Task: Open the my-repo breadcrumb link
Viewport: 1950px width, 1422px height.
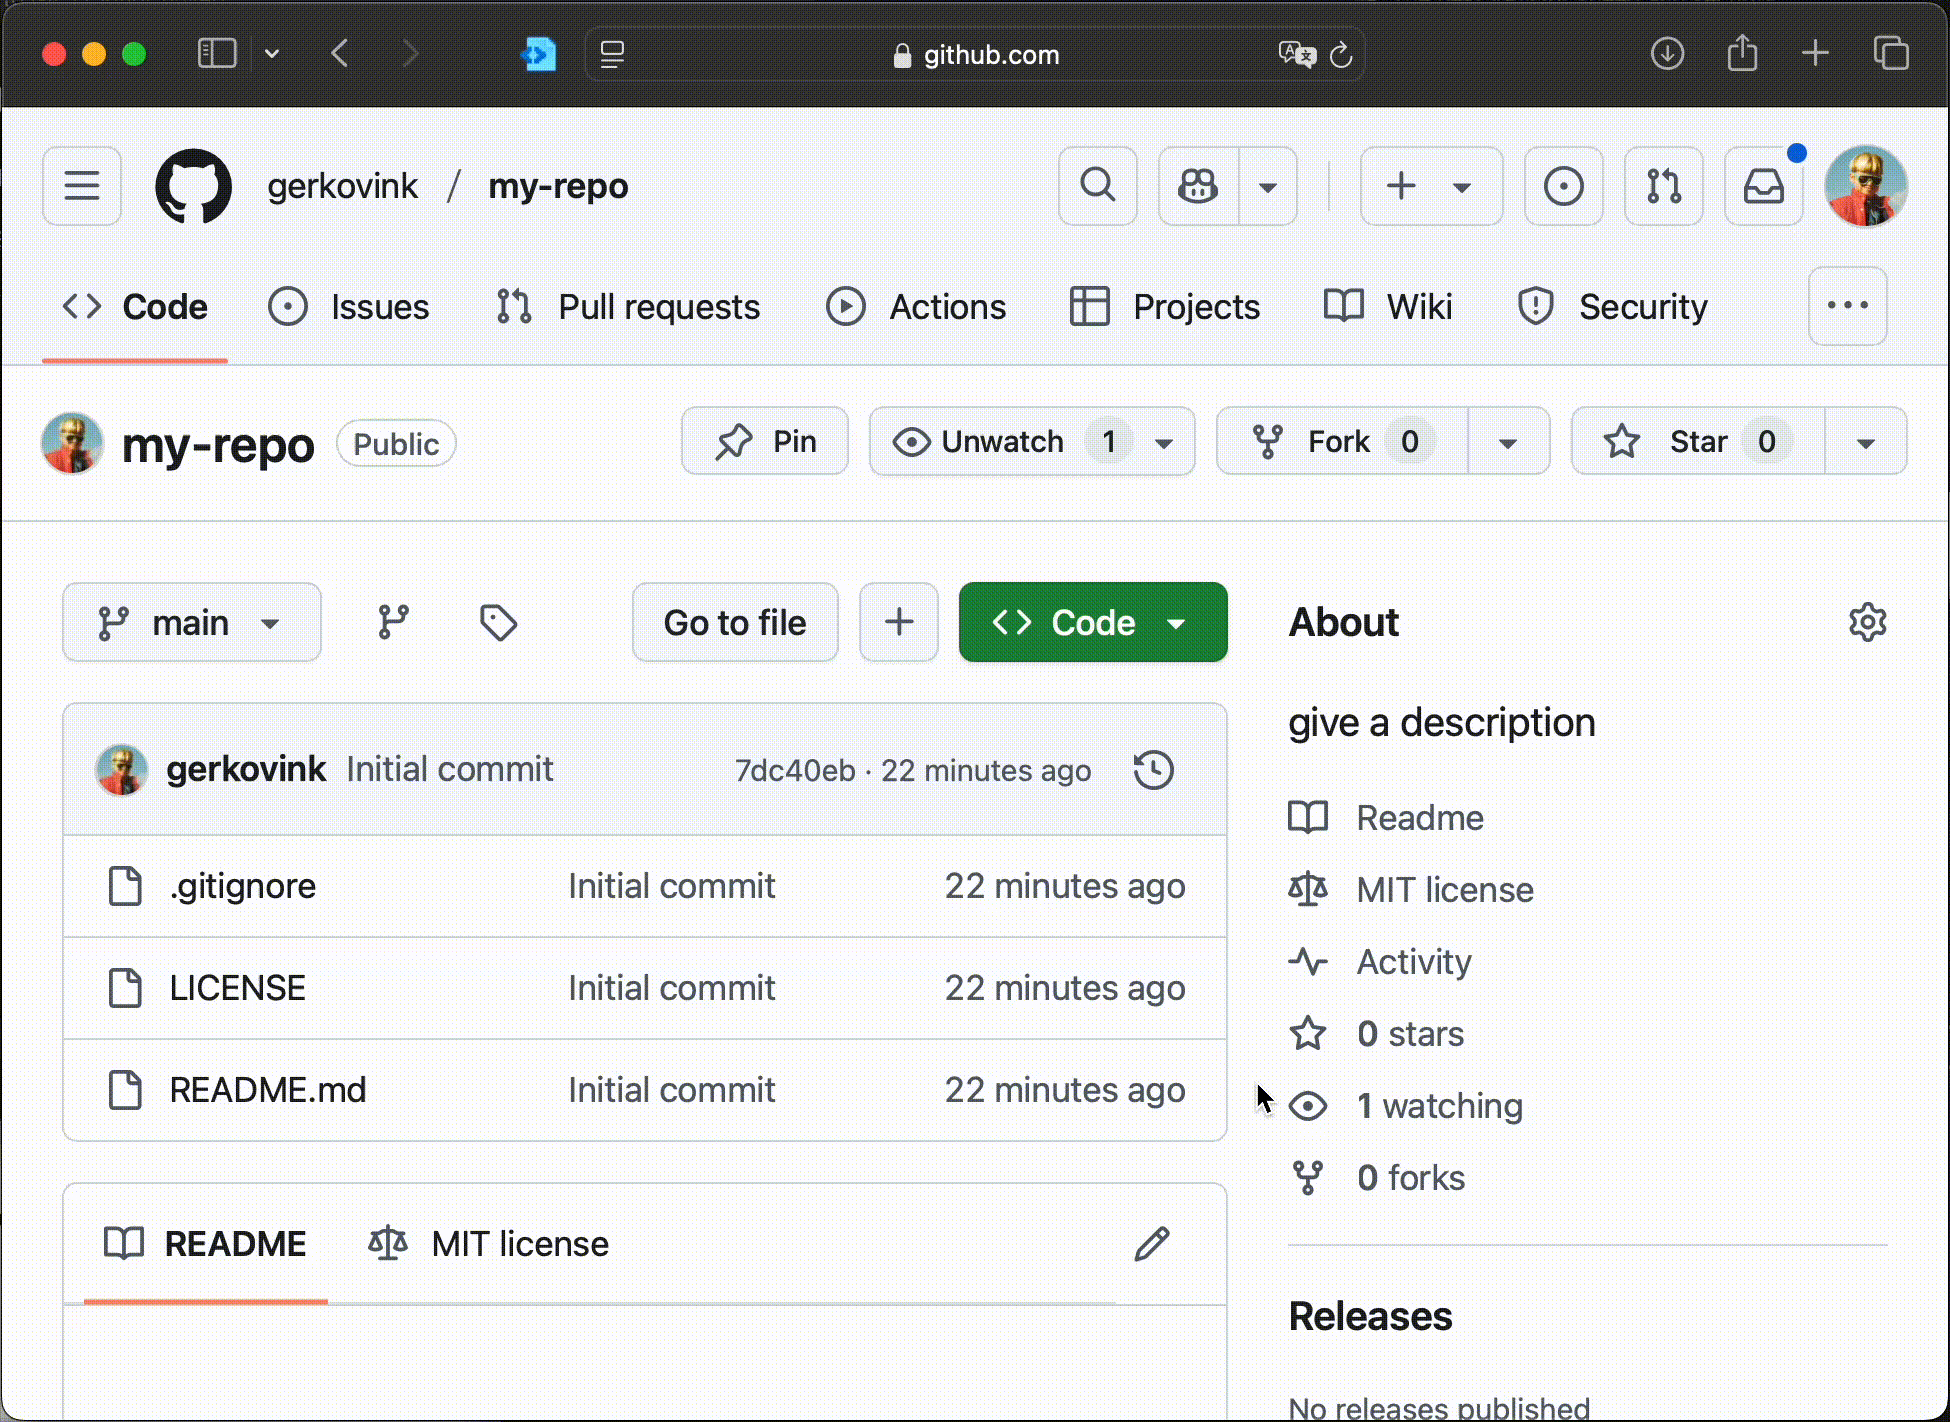Action: pos(558,186)
